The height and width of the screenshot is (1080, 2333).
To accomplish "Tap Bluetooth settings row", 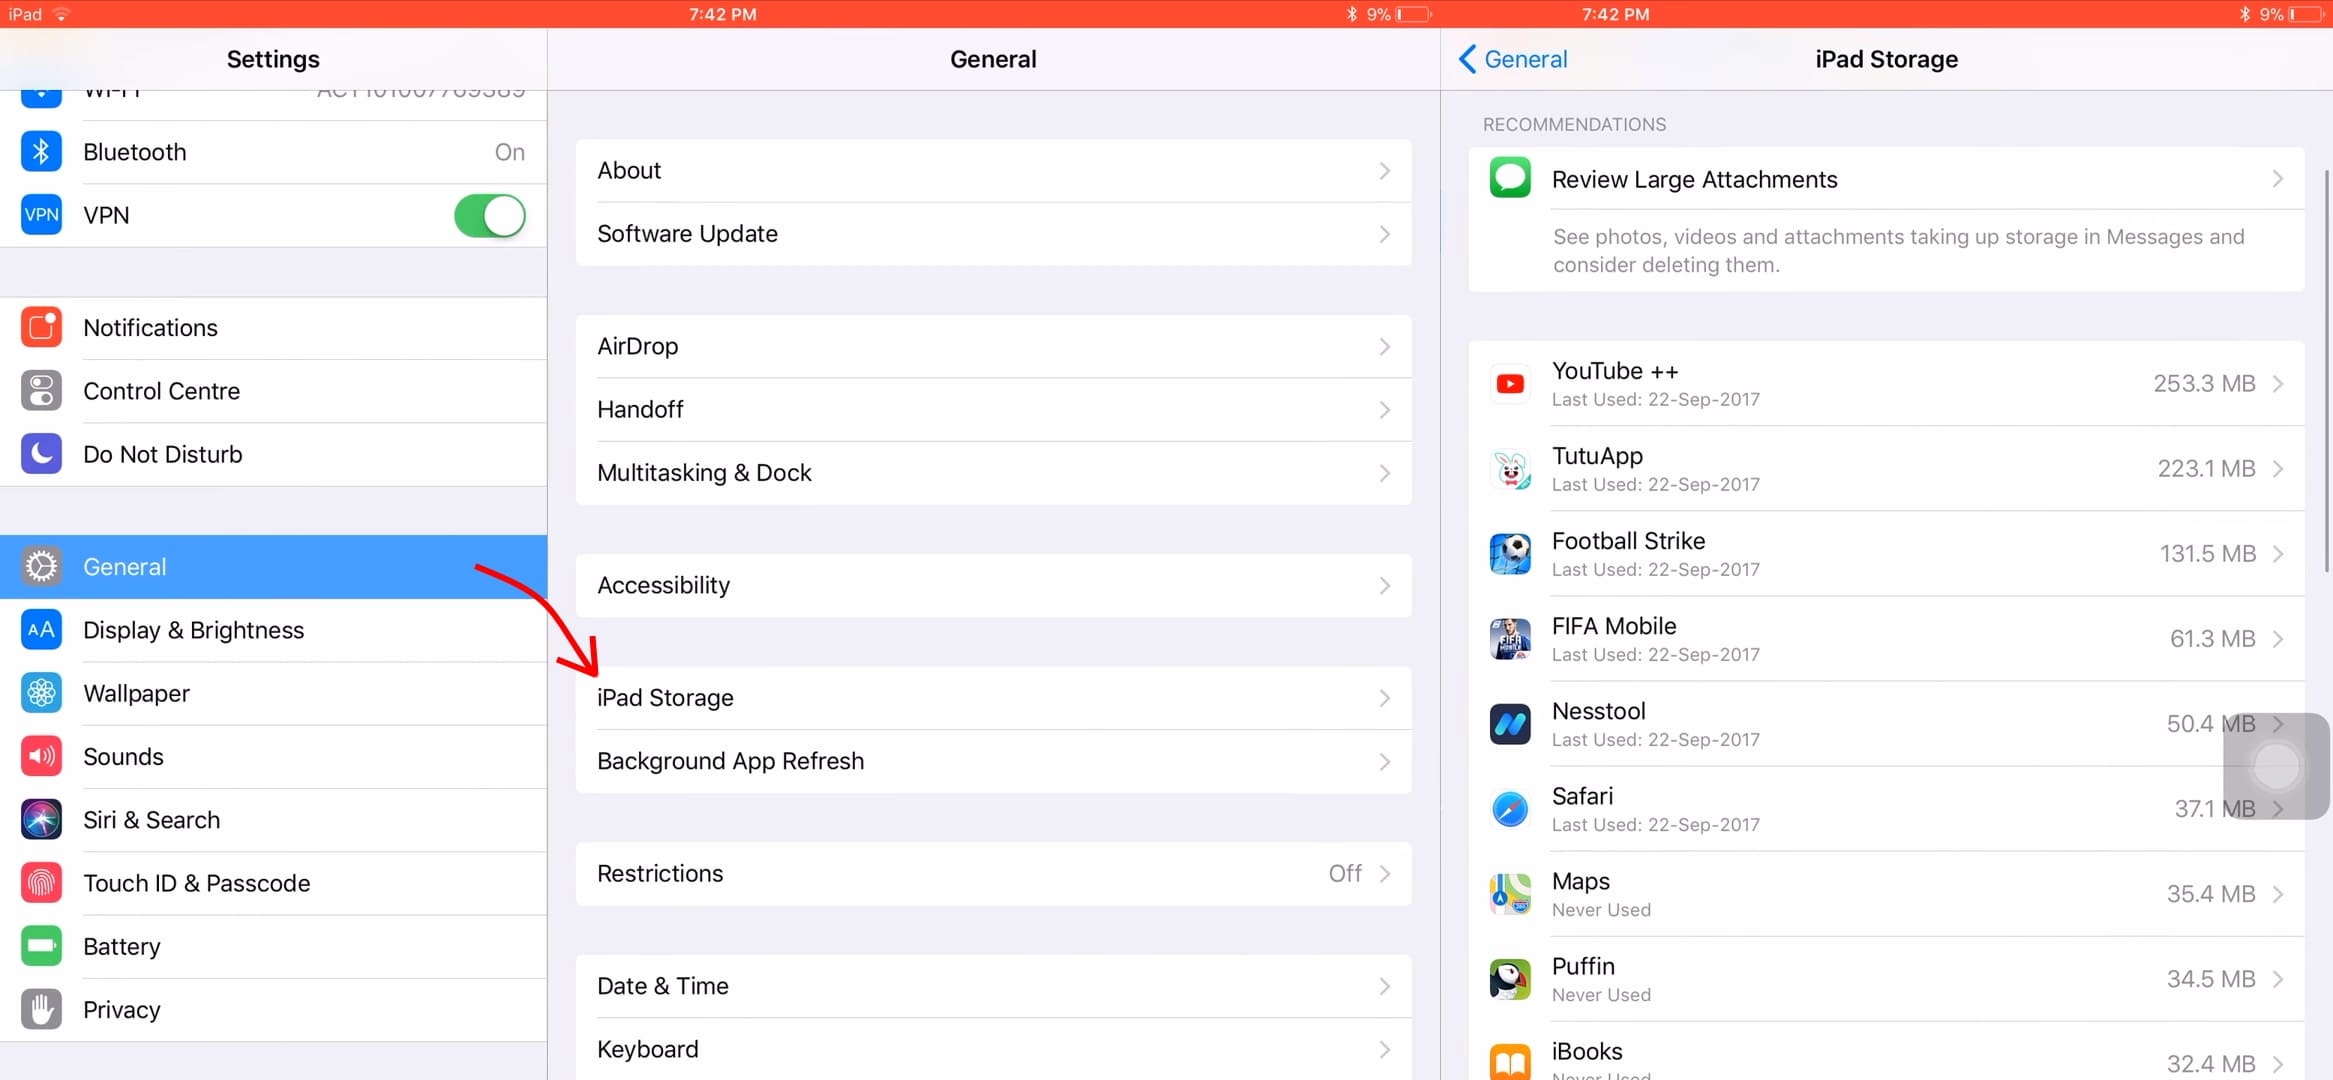I will tap(274, 150).
